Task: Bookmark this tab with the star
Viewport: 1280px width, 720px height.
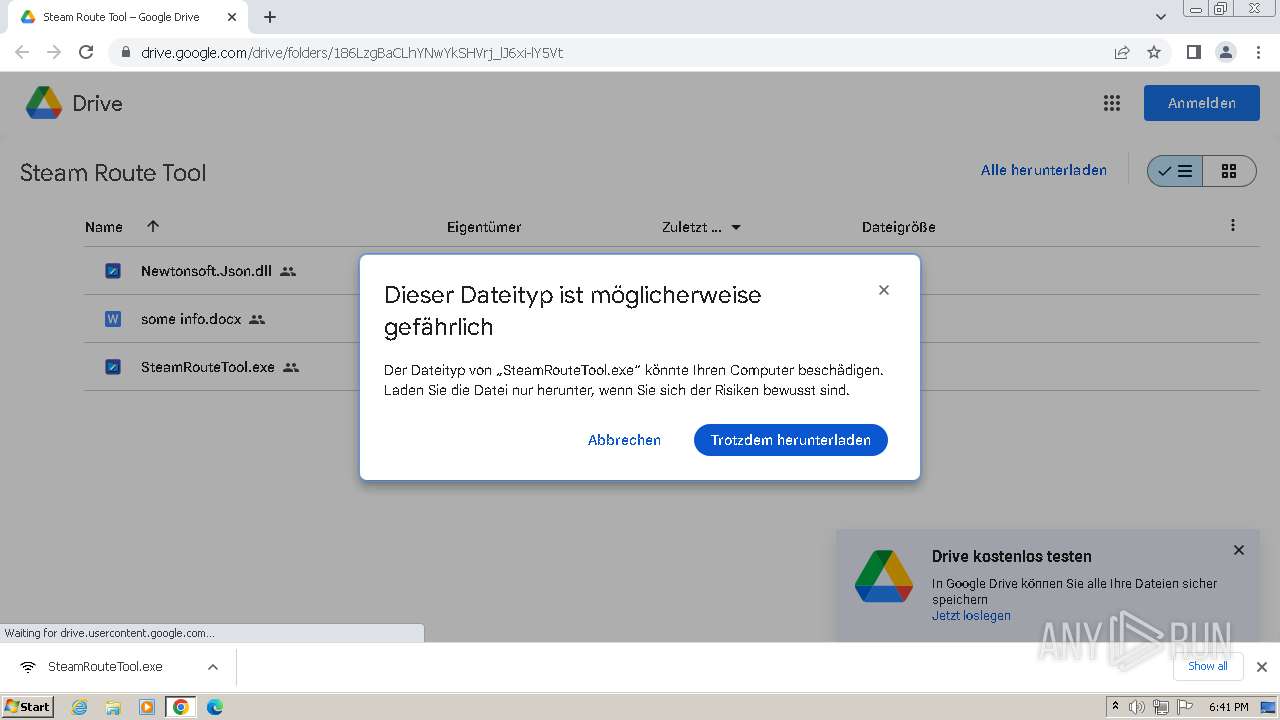Action: (x=1154, y=52)
